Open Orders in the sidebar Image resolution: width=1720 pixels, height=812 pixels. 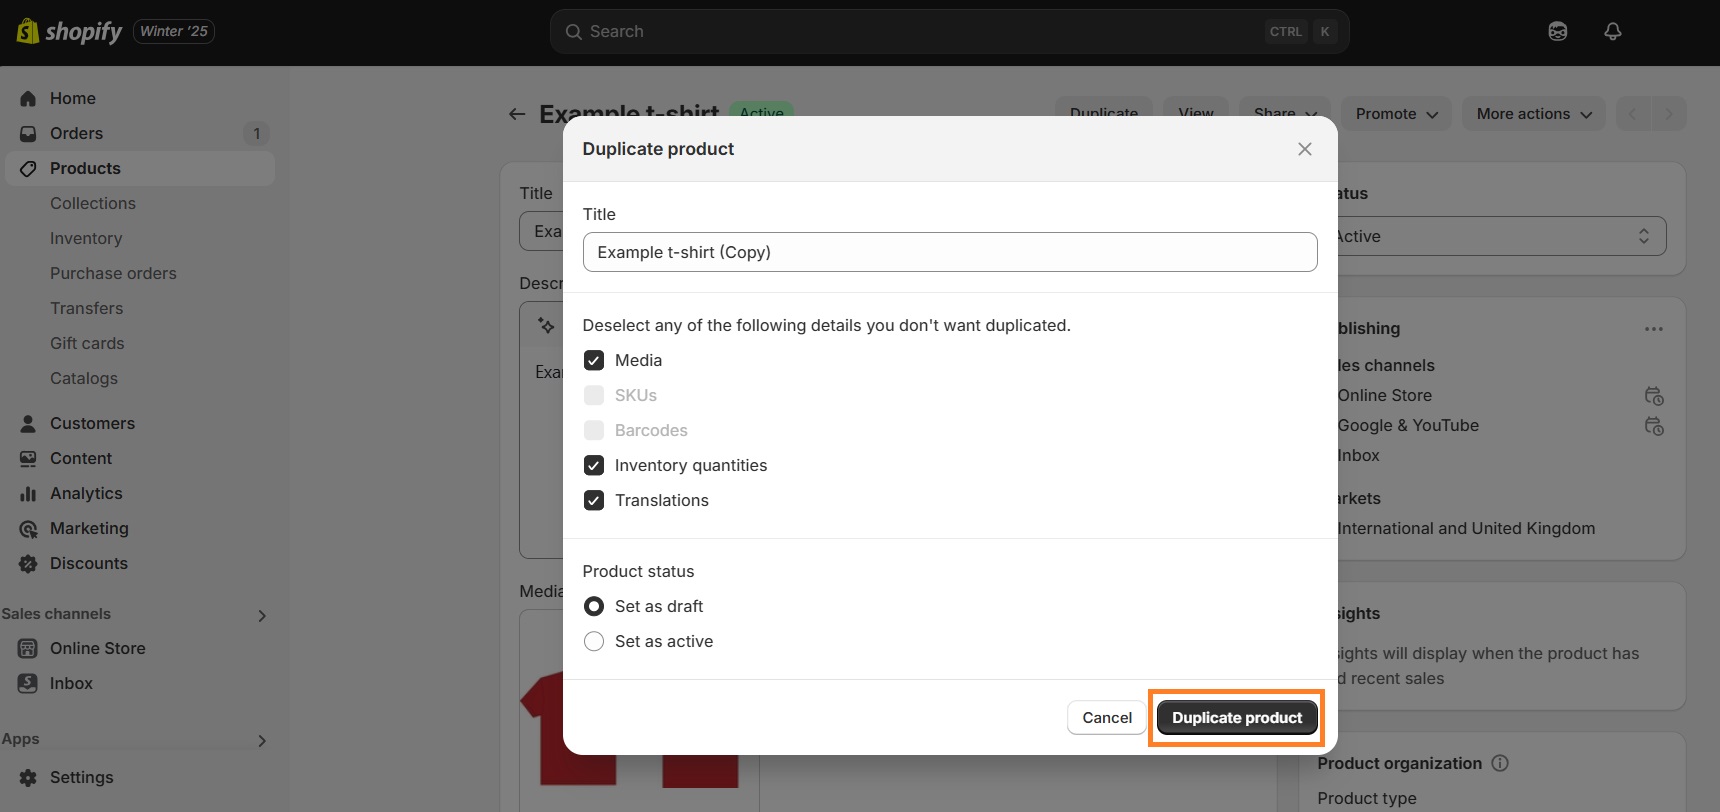[x=76, y=133]
